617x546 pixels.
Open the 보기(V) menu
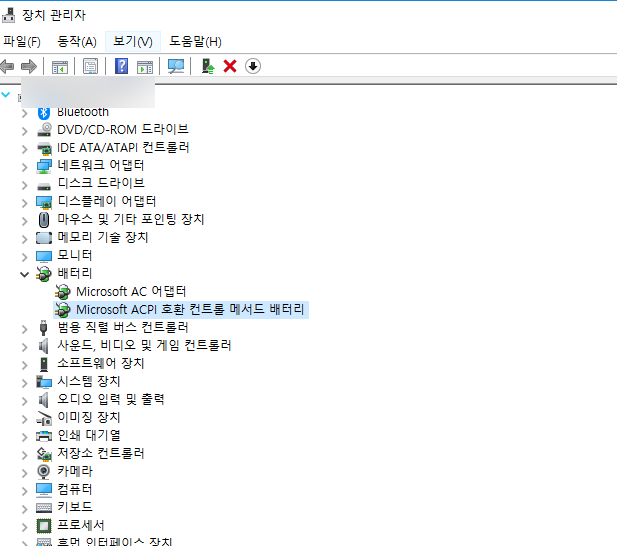click(x=133, y=41)
